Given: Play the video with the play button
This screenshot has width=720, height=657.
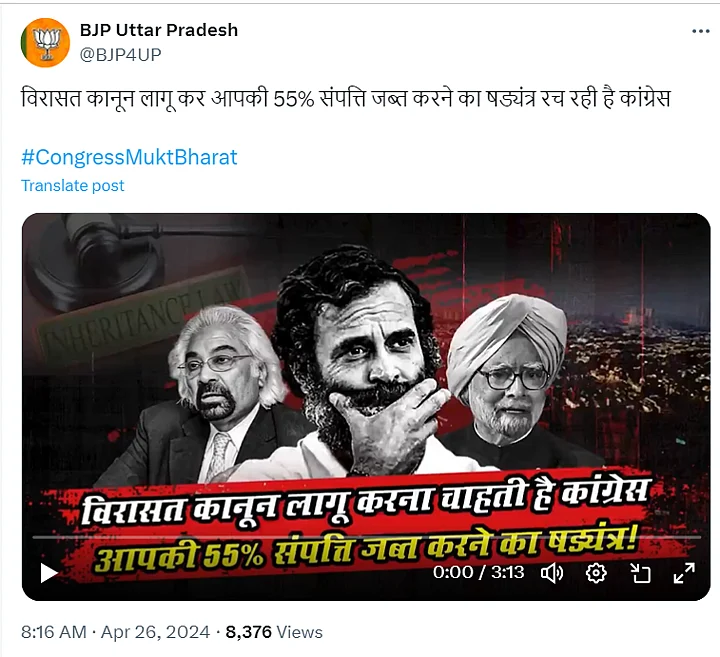Looking at the screenshot, I should (x=49, y=573).
